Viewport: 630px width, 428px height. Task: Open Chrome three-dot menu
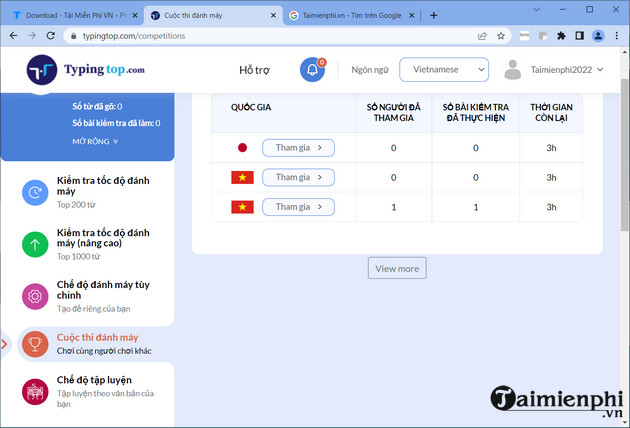click(617, 36)
